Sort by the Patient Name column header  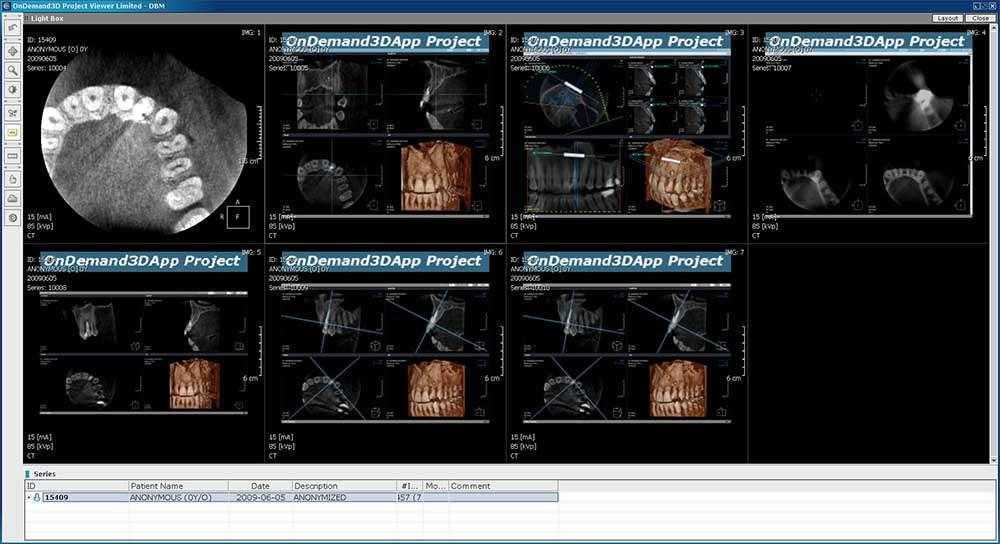[x=179, y=486]
